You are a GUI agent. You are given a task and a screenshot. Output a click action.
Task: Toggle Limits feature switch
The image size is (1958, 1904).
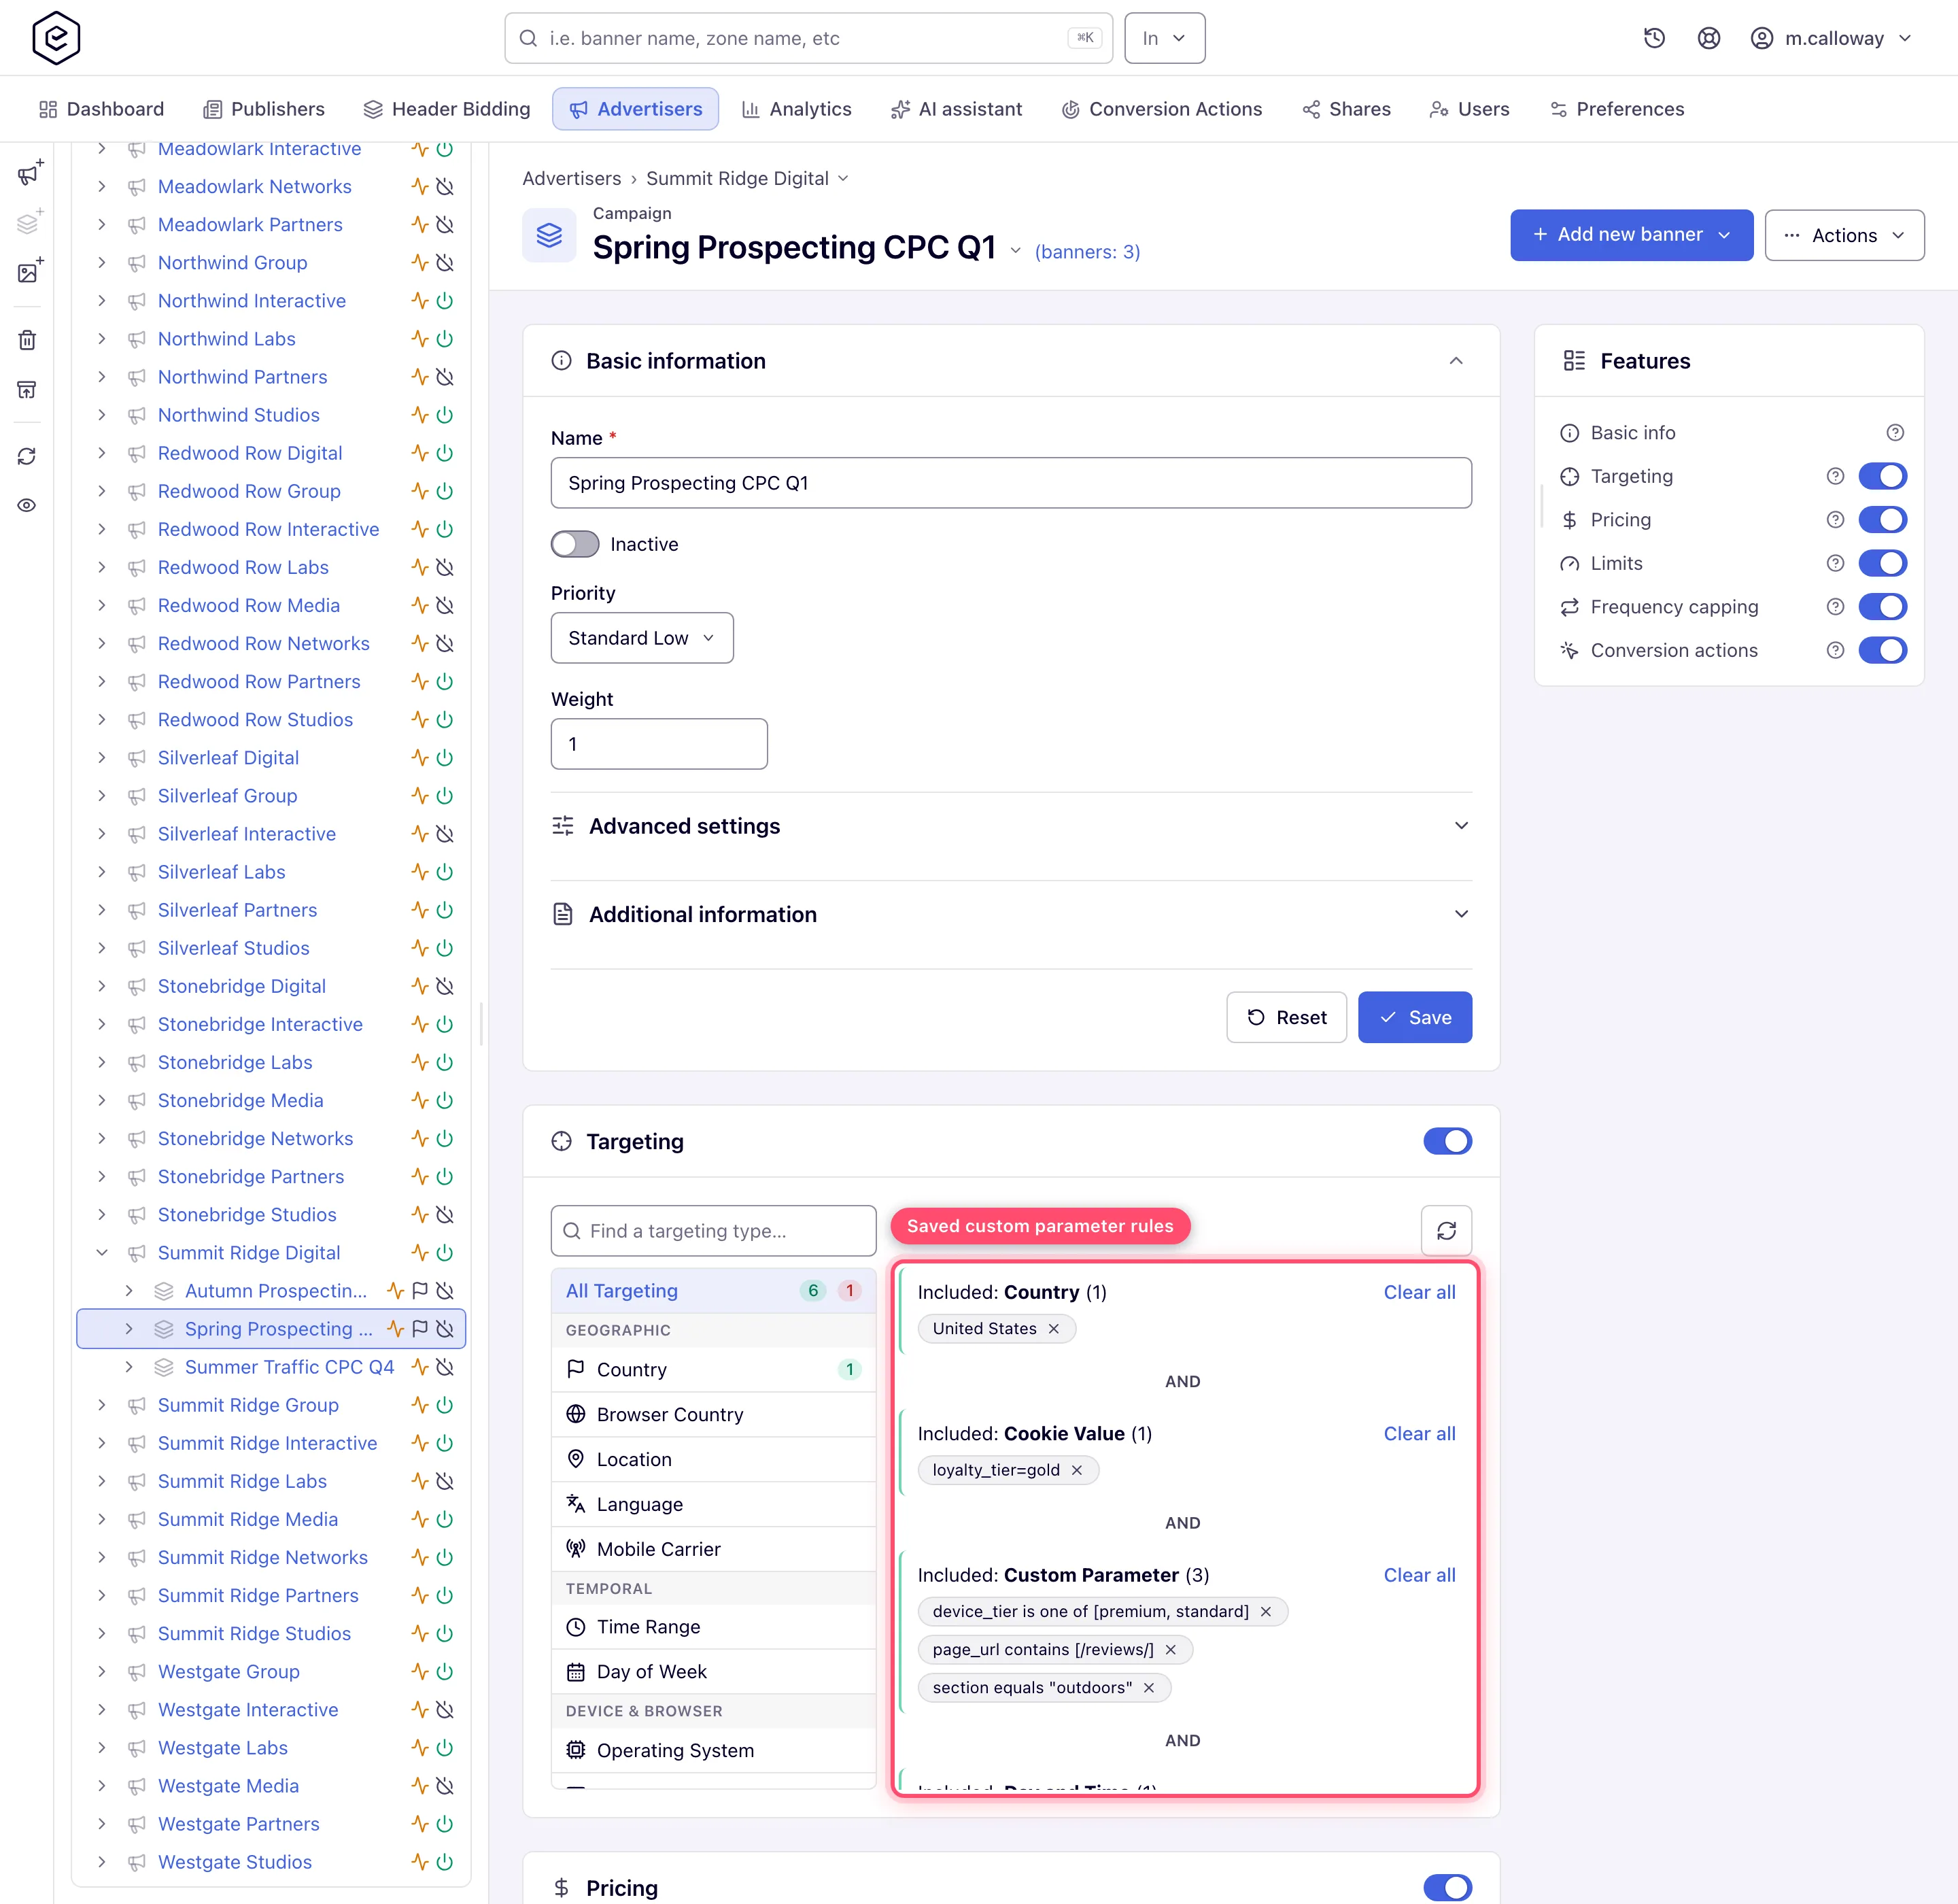1882,563
